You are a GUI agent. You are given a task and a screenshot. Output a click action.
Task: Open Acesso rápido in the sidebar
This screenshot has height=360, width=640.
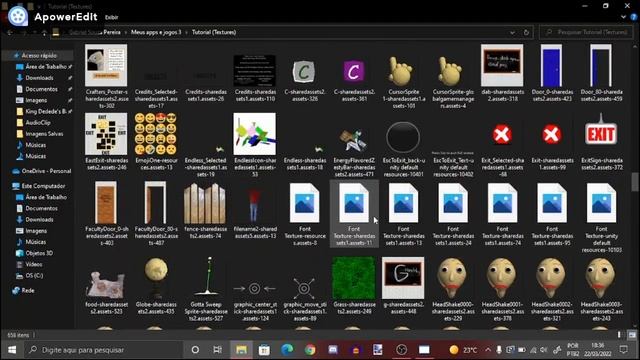tap(39, 55)
